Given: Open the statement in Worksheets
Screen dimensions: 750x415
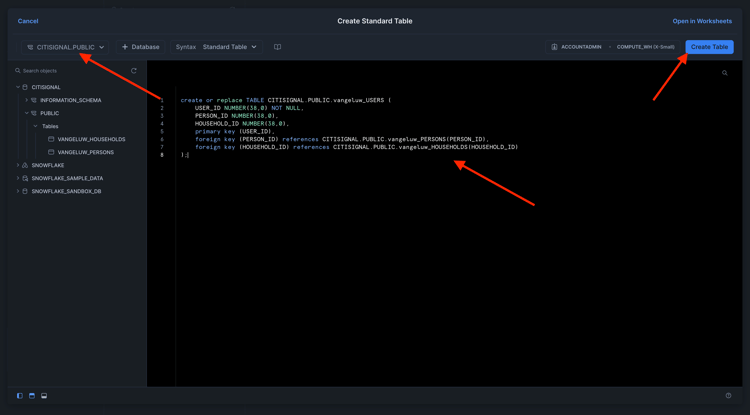Looking at the screenshot, I should click(702, 21).
